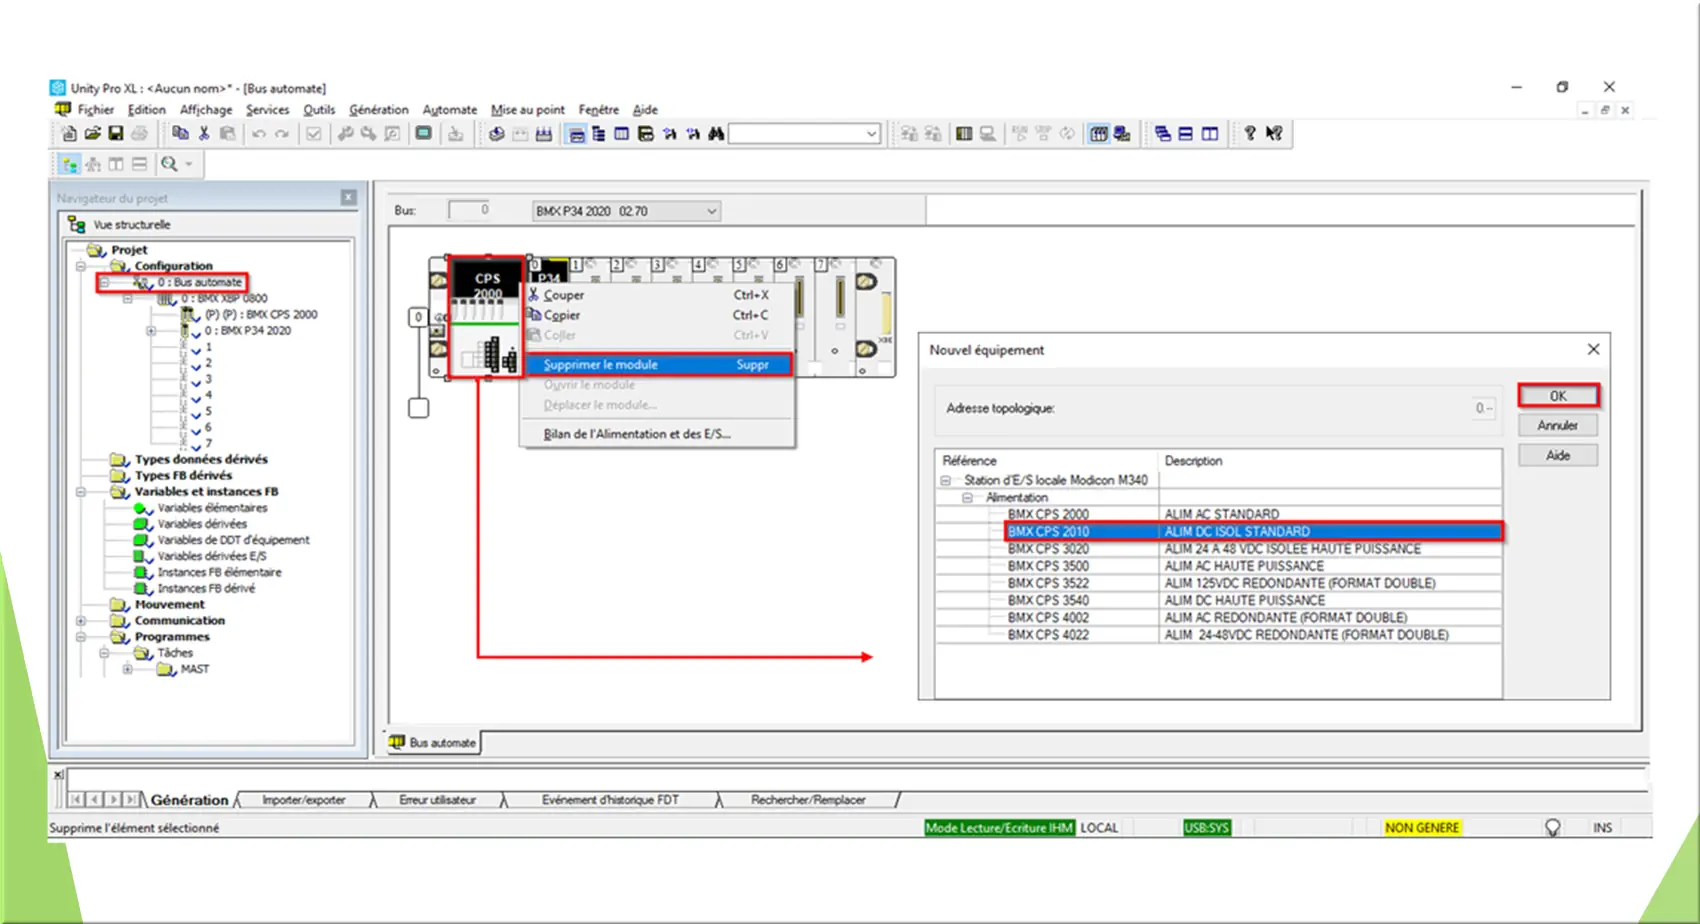Close the Navigateur du projet panel

click(x=348, y=198)
